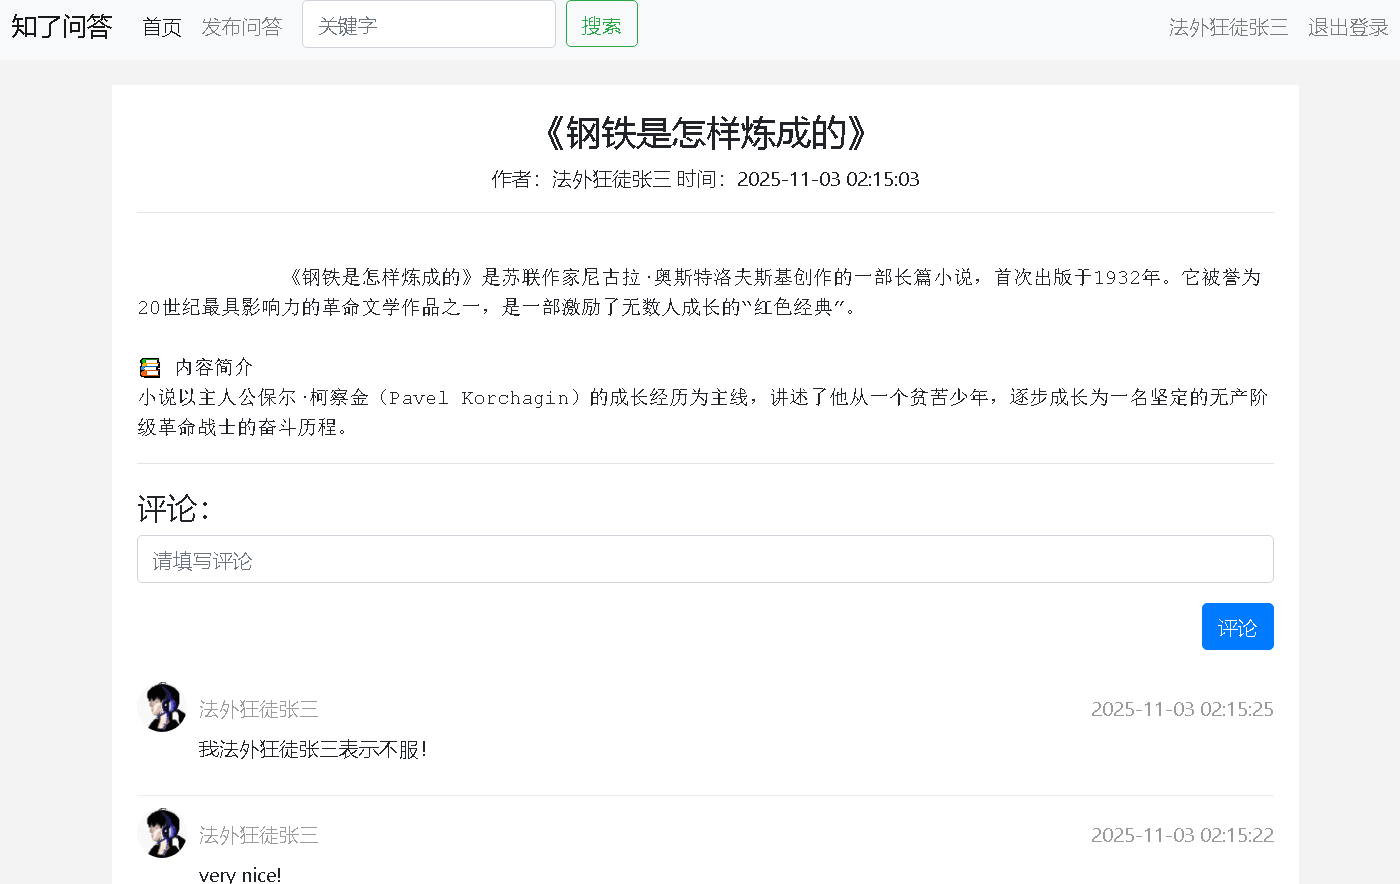Click the first commenter's avatar image
This screenshot has width=1400, height=884.
click(x=162, y=708)
